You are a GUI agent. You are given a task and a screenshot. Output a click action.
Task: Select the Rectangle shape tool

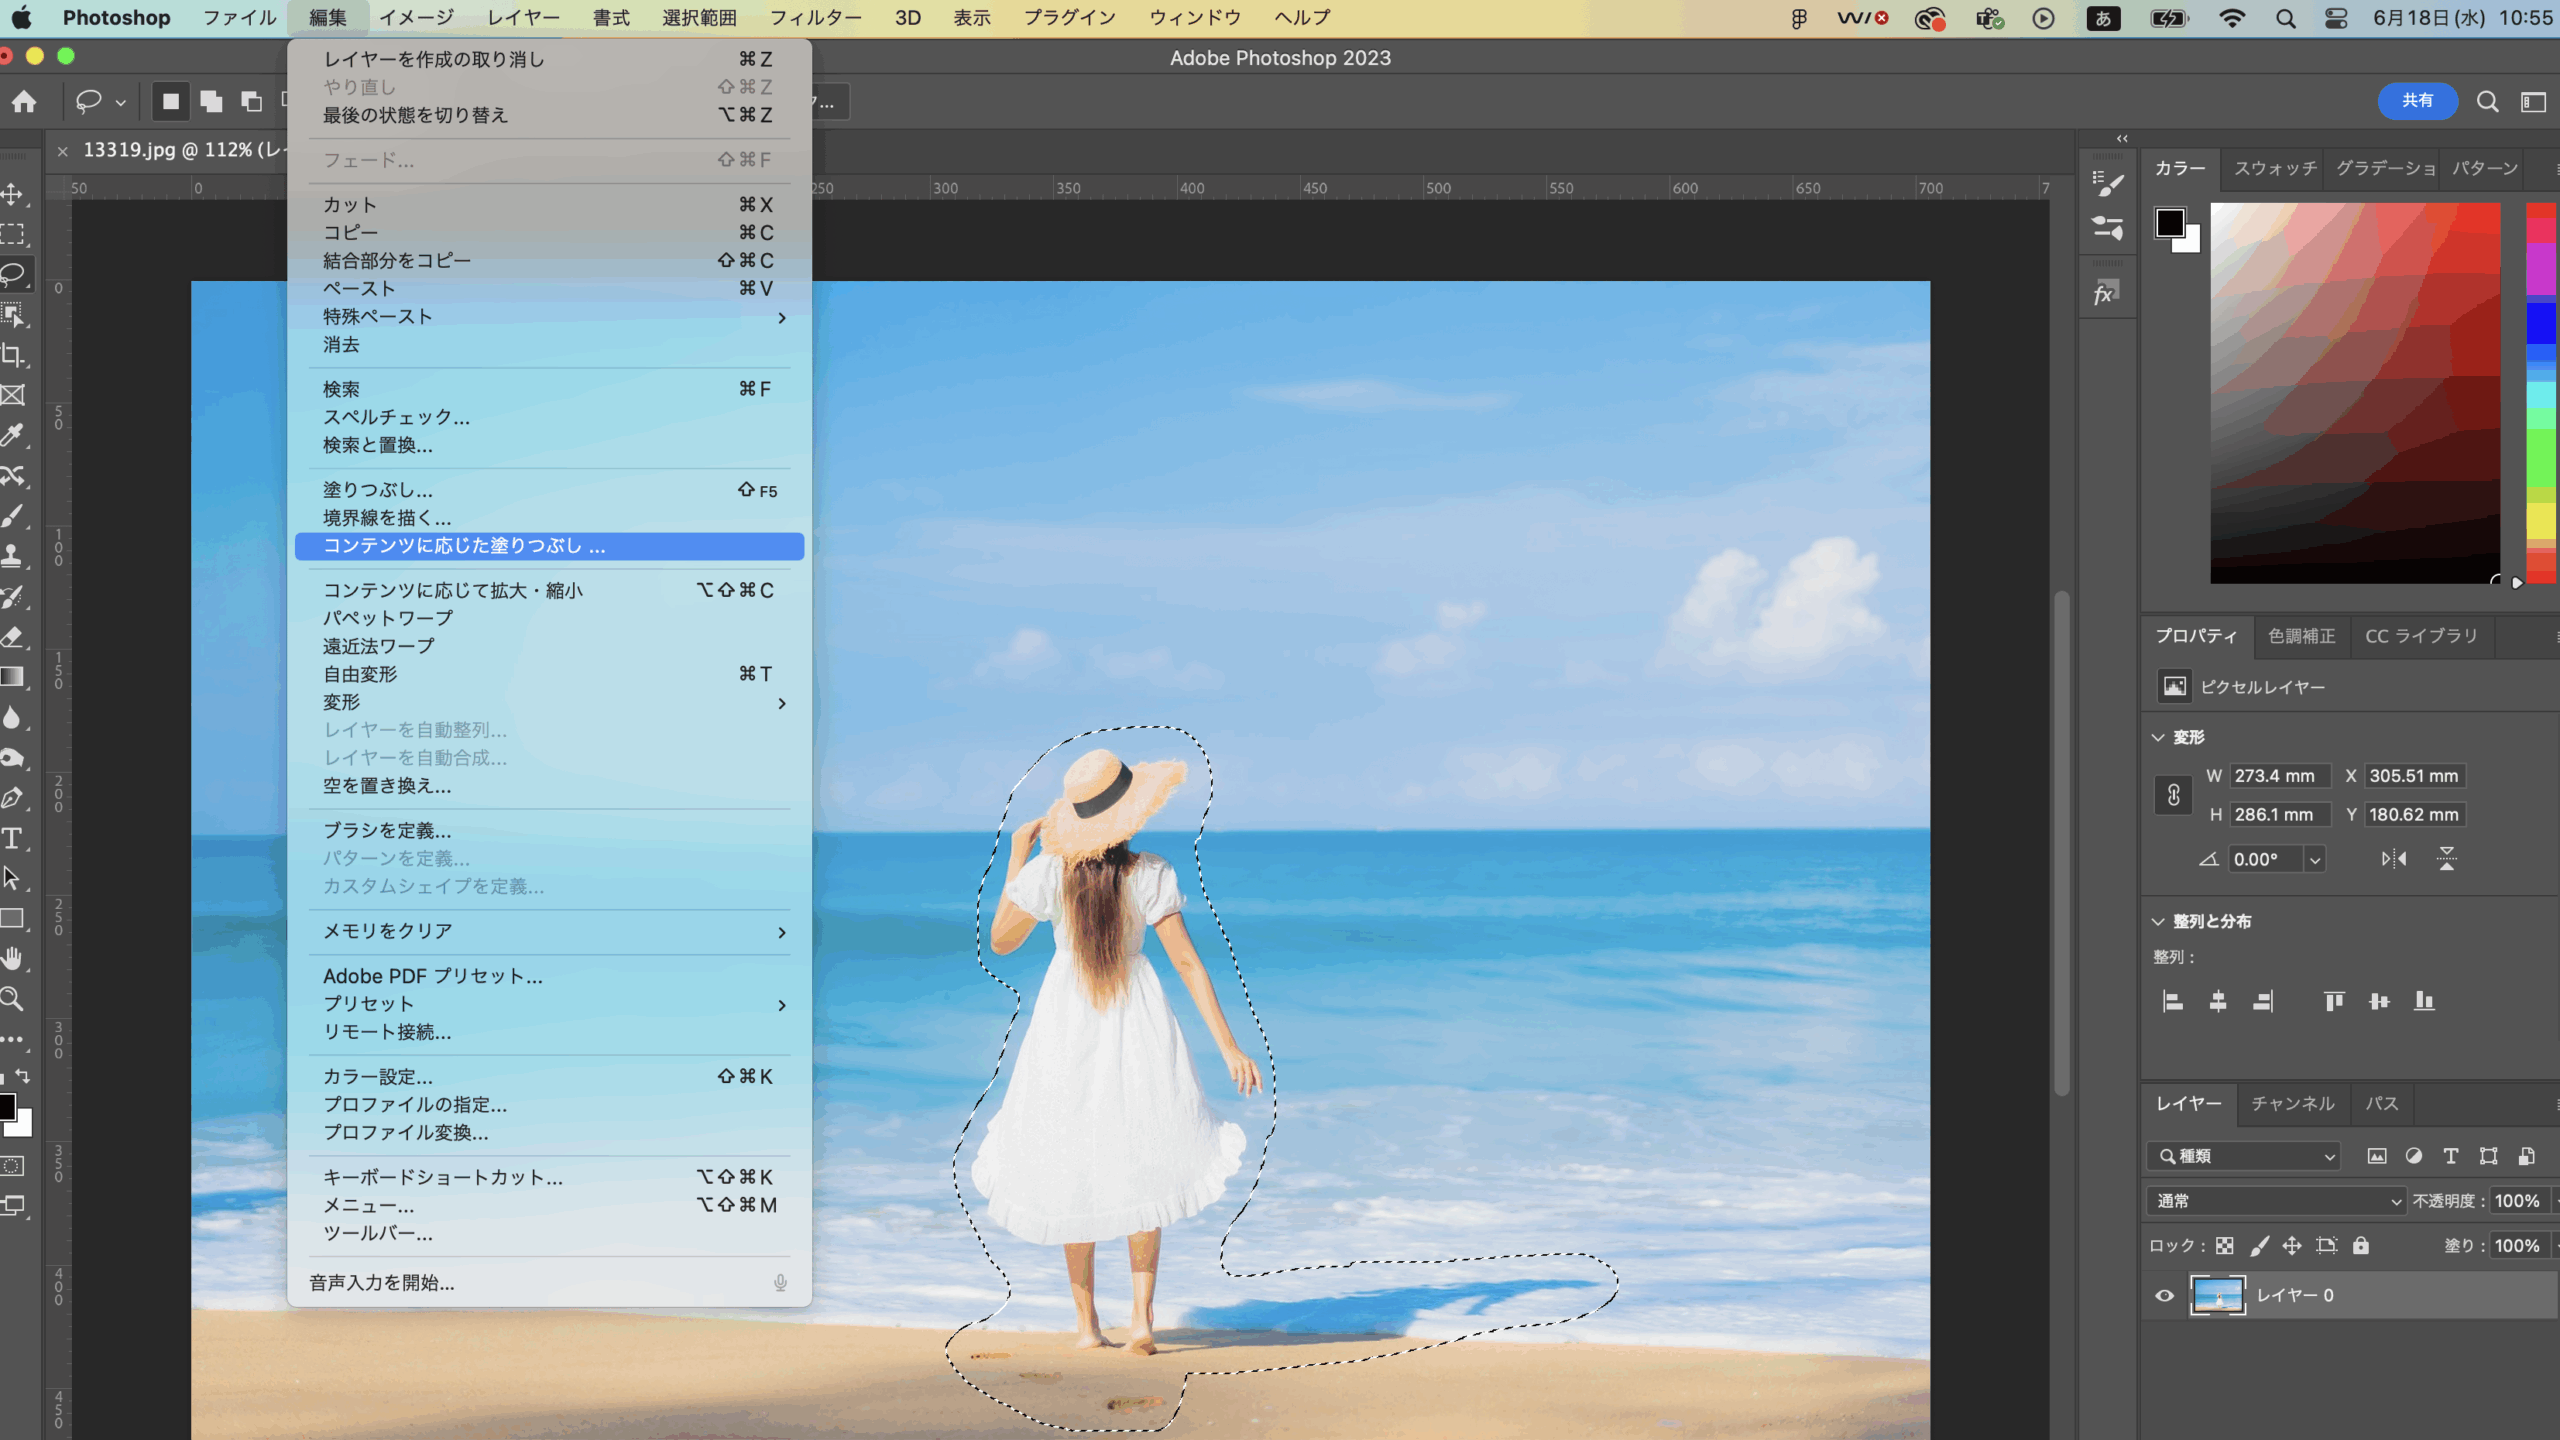click(13, 918)
